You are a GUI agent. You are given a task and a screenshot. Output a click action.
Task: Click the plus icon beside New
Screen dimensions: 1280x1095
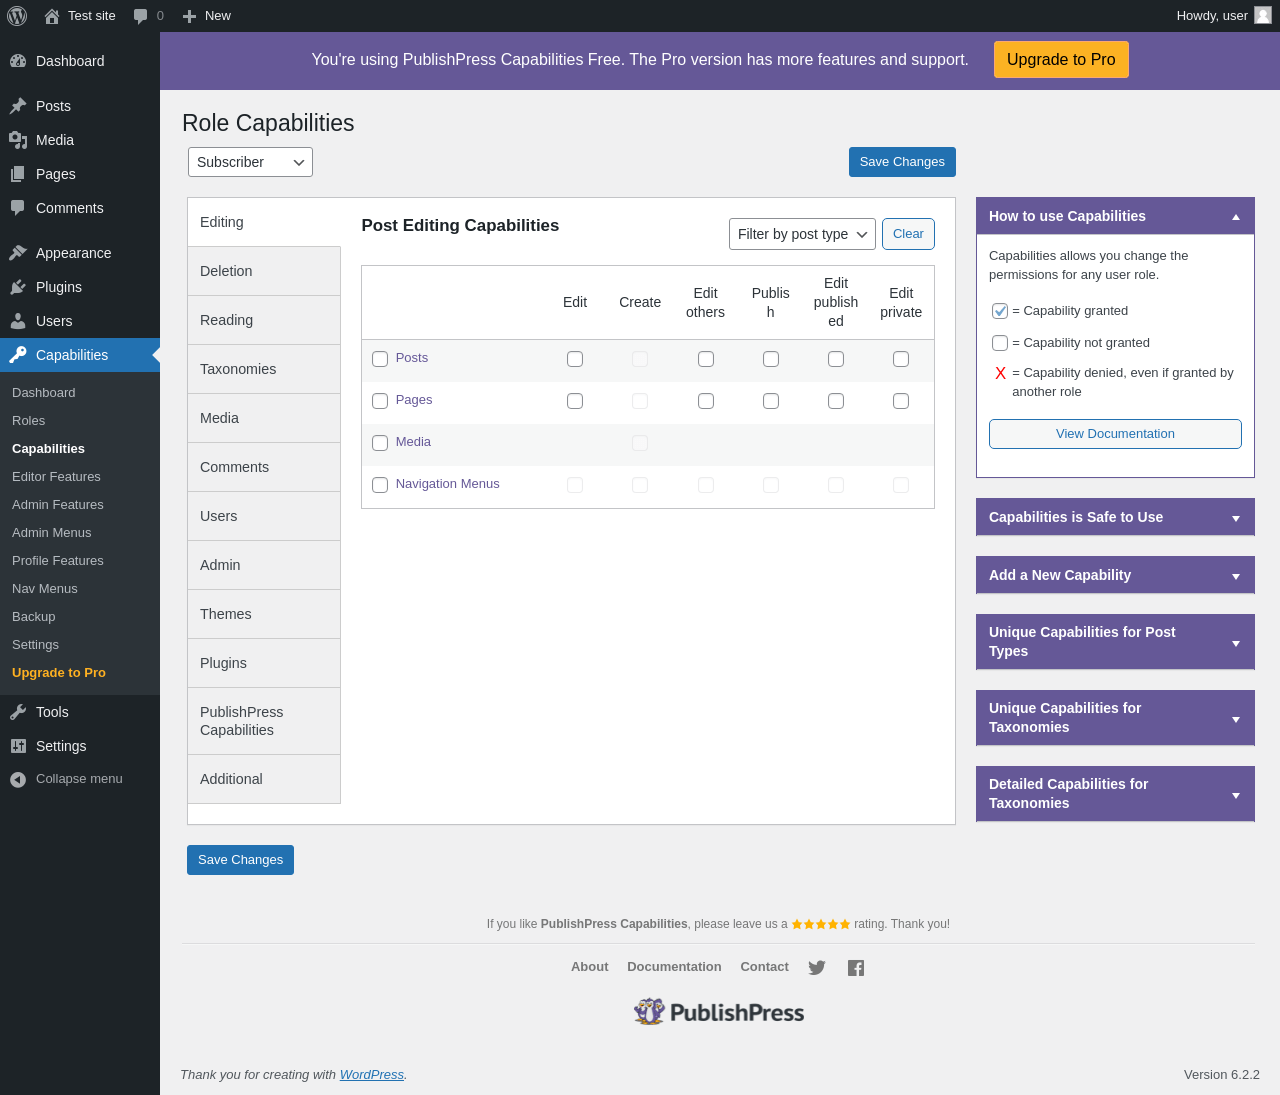click(189, 16)
